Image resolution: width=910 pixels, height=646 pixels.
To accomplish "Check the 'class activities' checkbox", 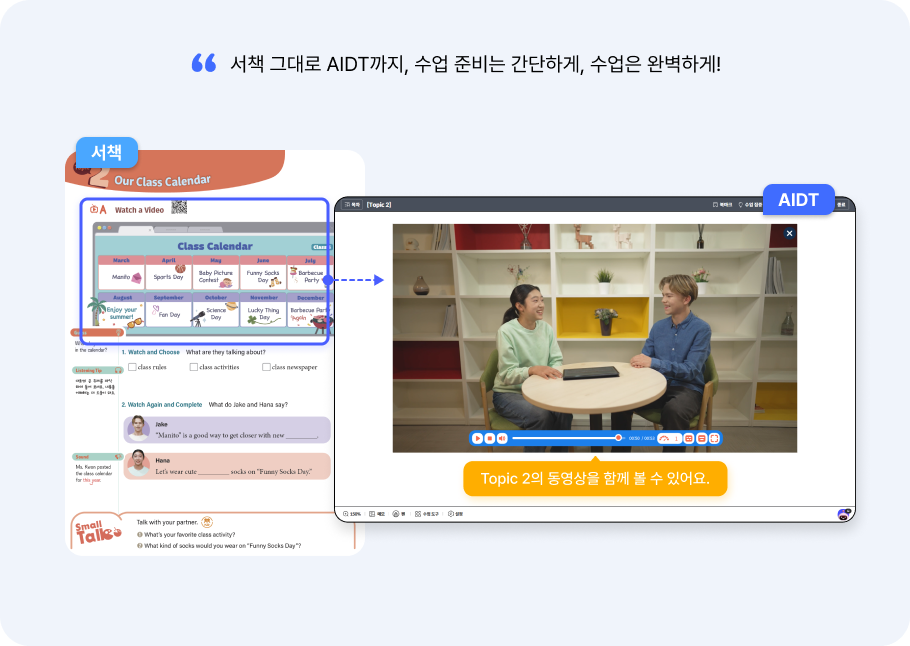I will [x=194, y=367].
